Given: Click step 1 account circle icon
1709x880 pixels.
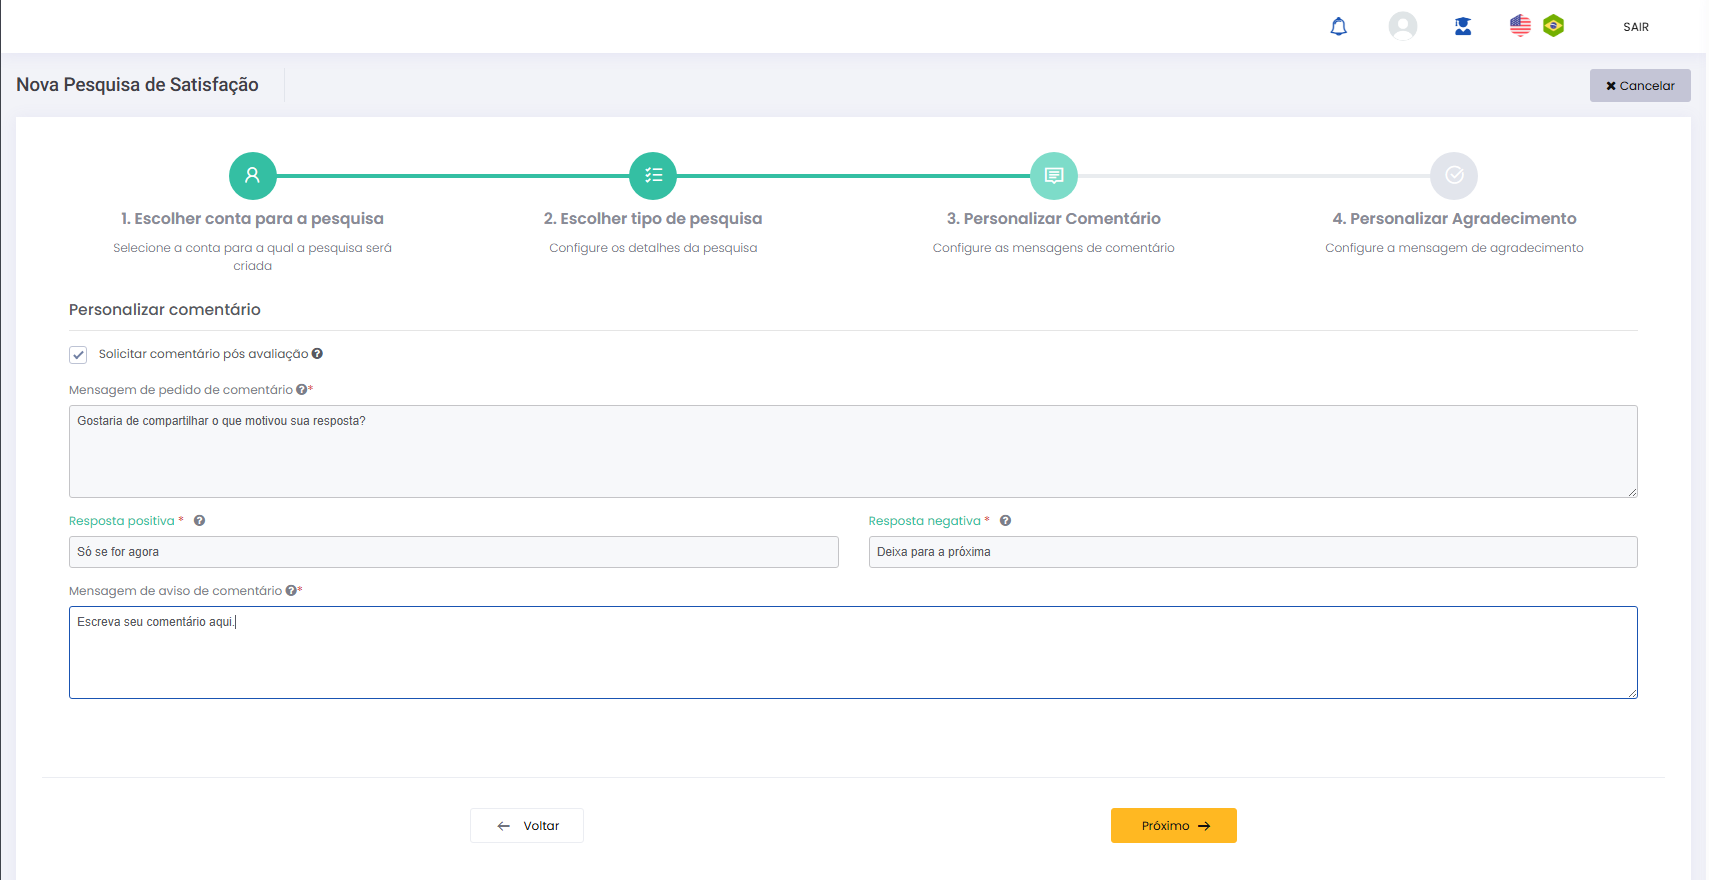Looking at the screenshot, I should pos(253,176).
